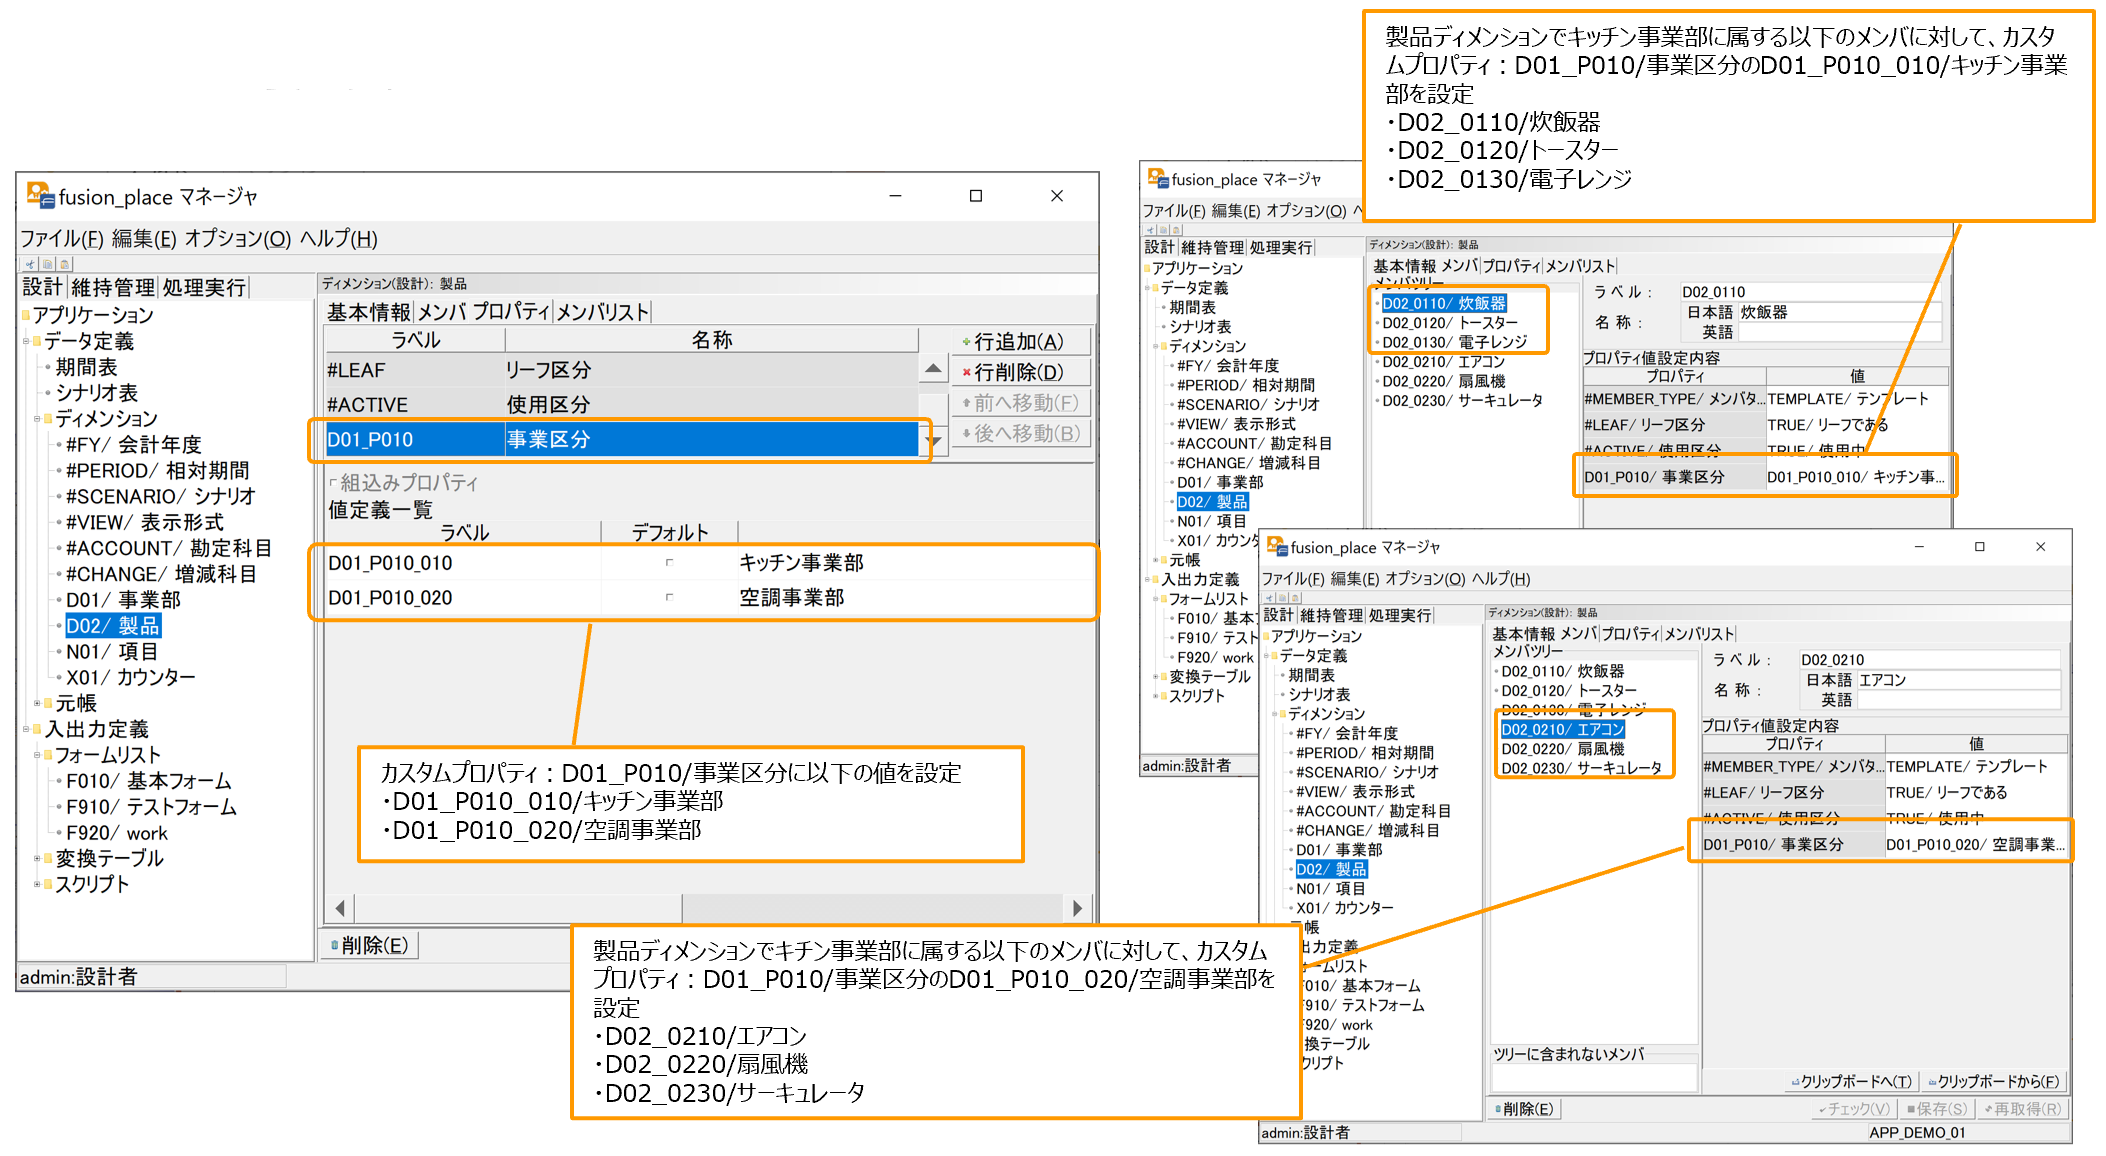Select the #ACTIVE property row in the large left window
The width and height of the screenshot is (2106, 1156).
tap(621, 404)
